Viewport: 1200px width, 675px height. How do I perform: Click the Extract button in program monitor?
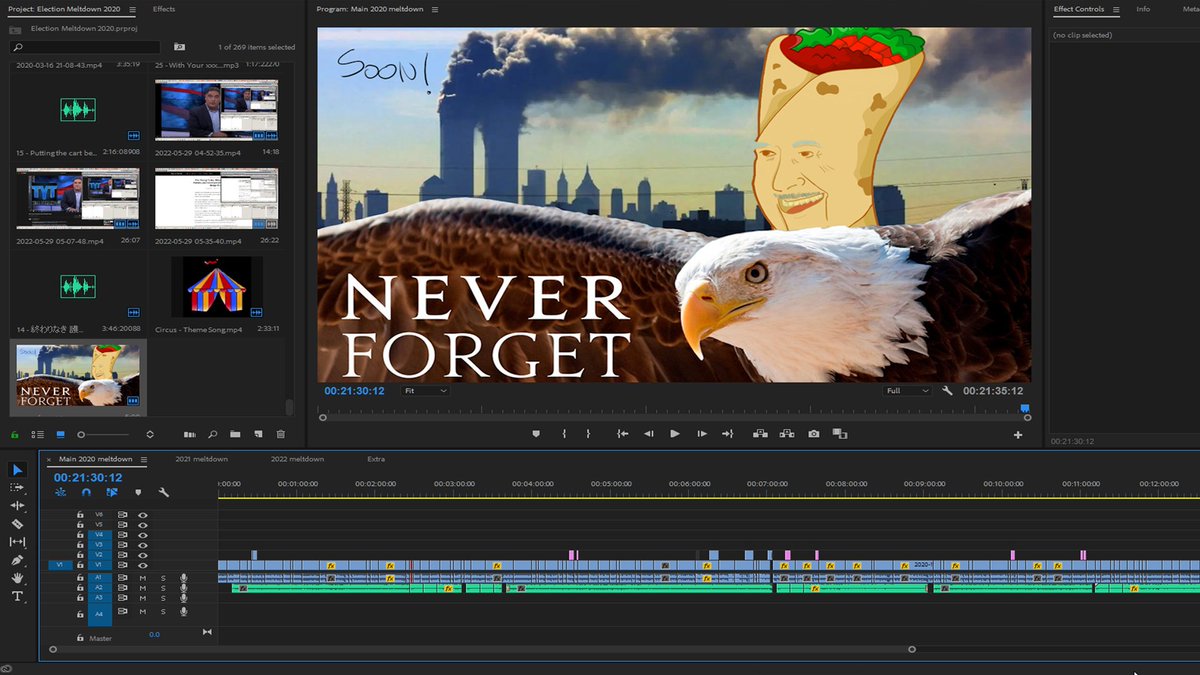(787, 434)
